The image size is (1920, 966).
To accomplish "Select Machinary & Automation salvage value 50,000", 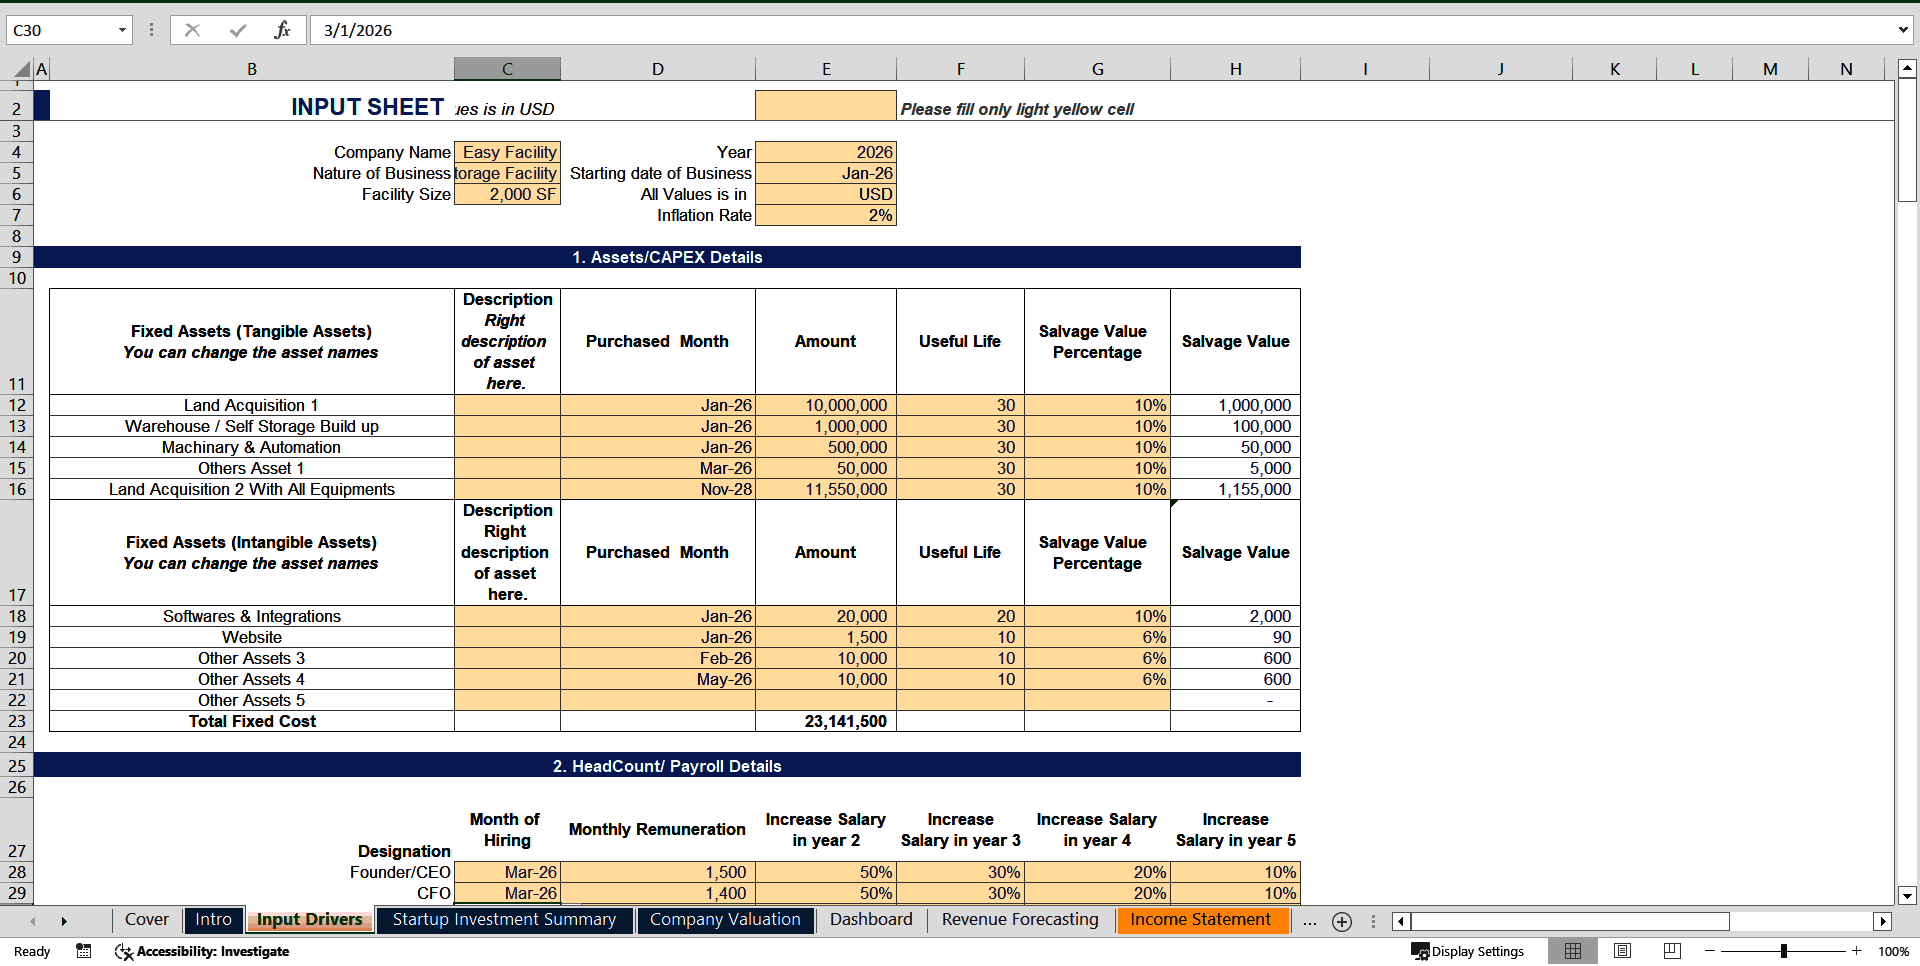I will point(1236,447).
